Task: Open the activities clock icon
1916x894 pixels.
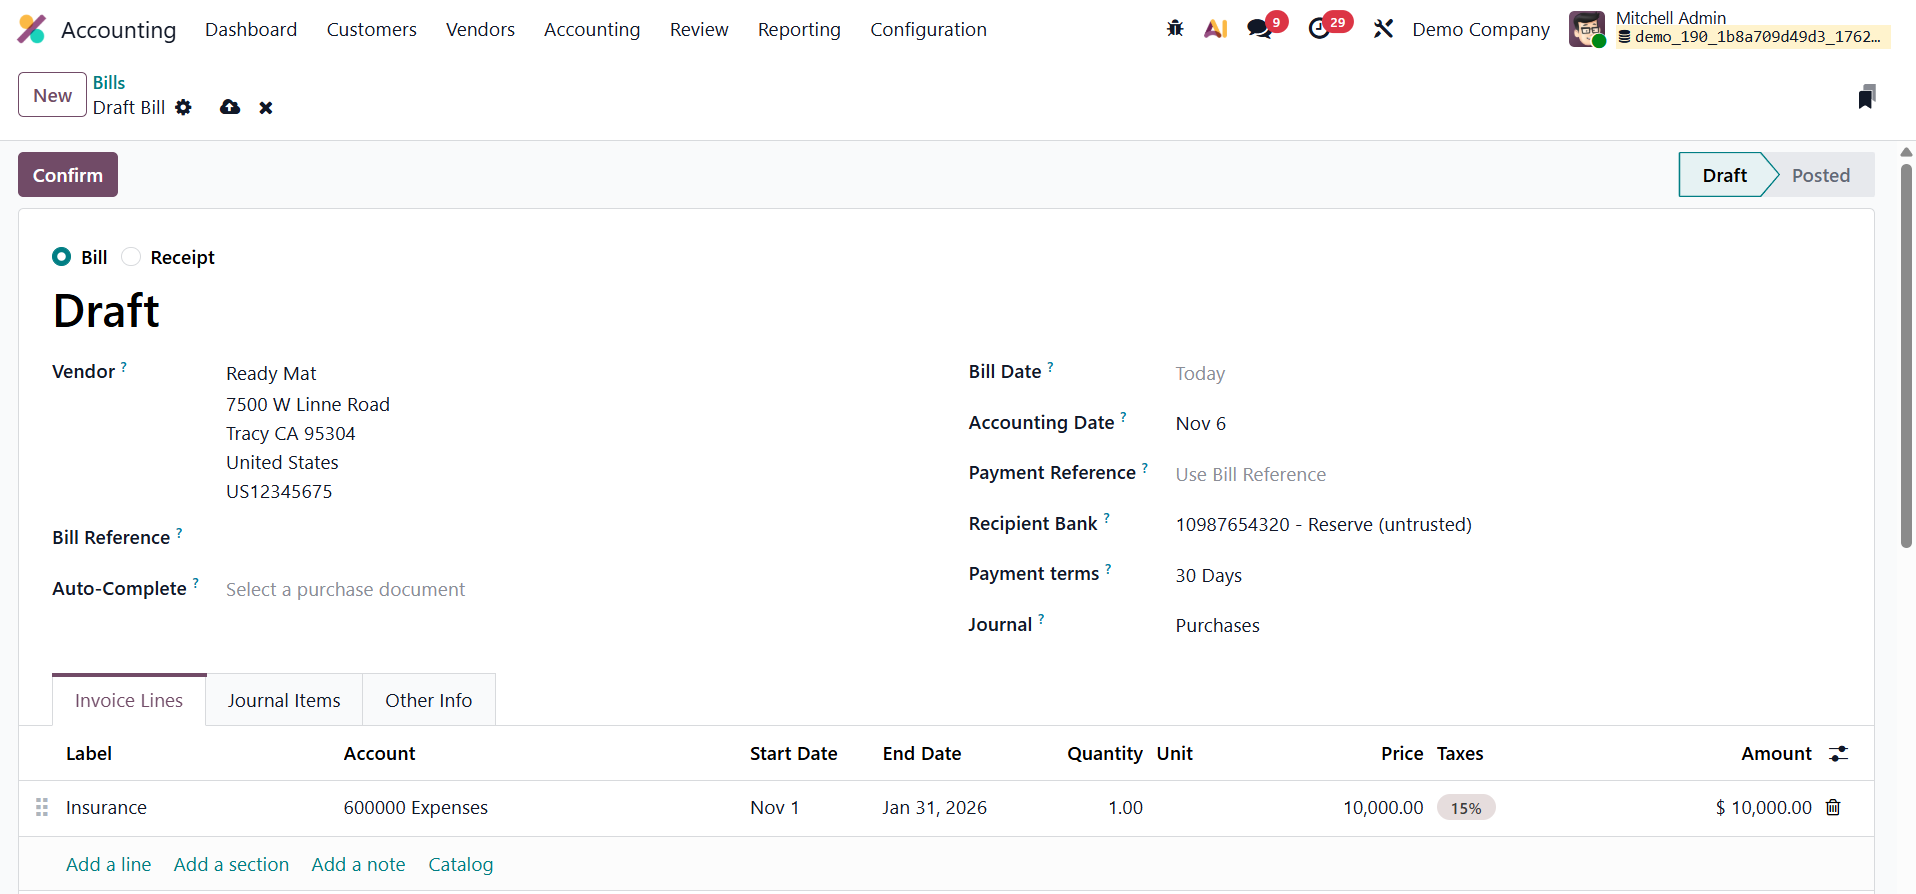Action: pyautogui.click(x=1320, y=29)
